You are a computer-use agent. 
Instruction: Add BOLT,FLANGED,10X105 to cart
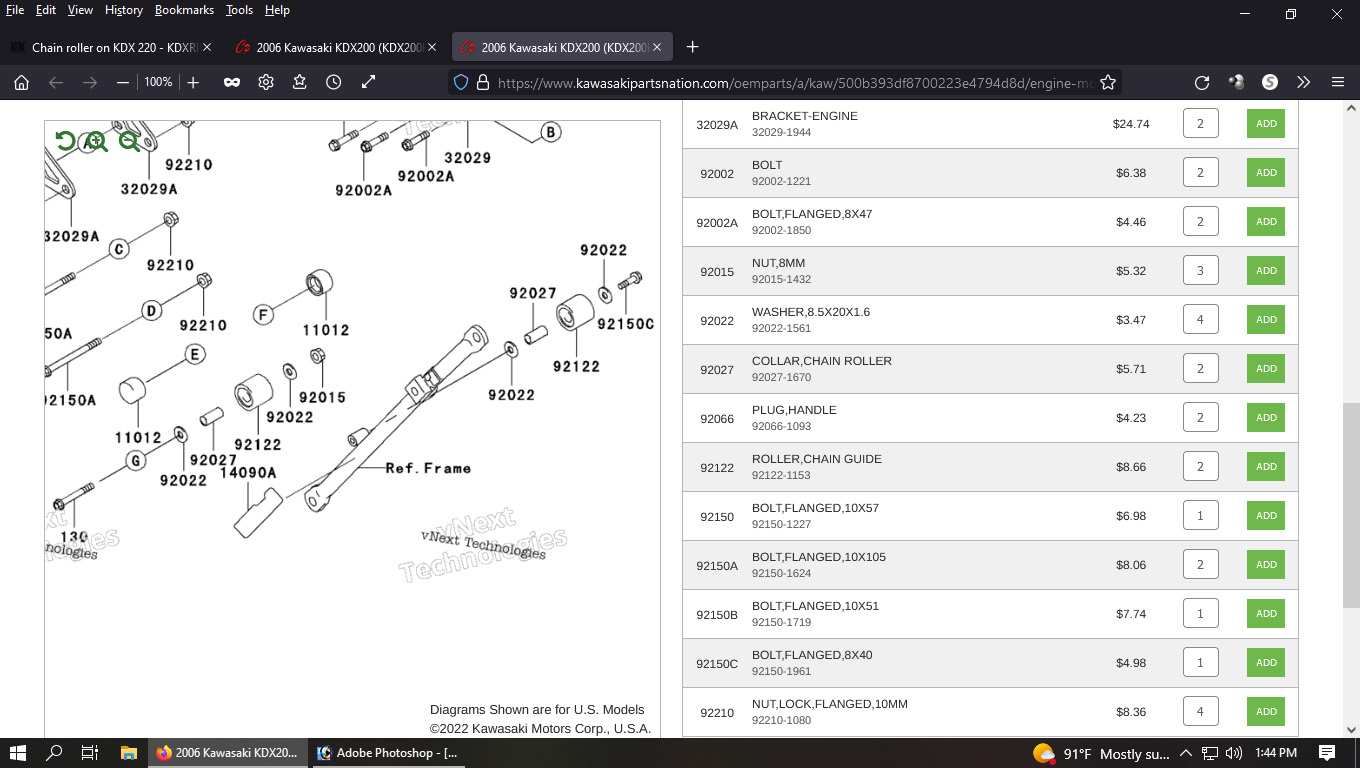[x=1266, y=565]
